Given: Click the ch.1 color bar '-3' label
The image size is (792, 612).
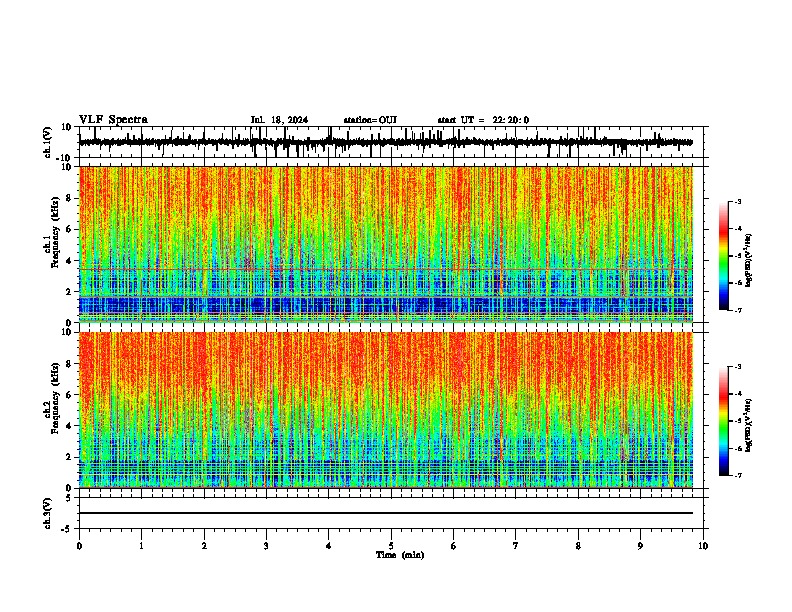Looking at the screenshot, I should point(737,201).
